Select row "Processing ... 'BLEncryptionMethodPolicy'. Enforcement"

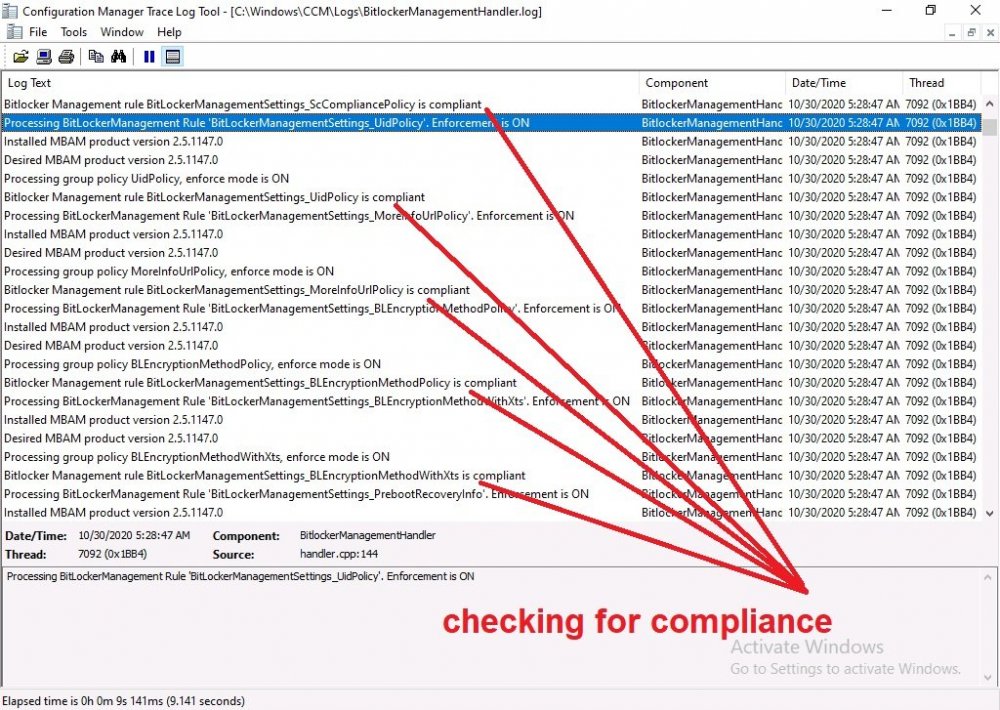coord(491,308)
